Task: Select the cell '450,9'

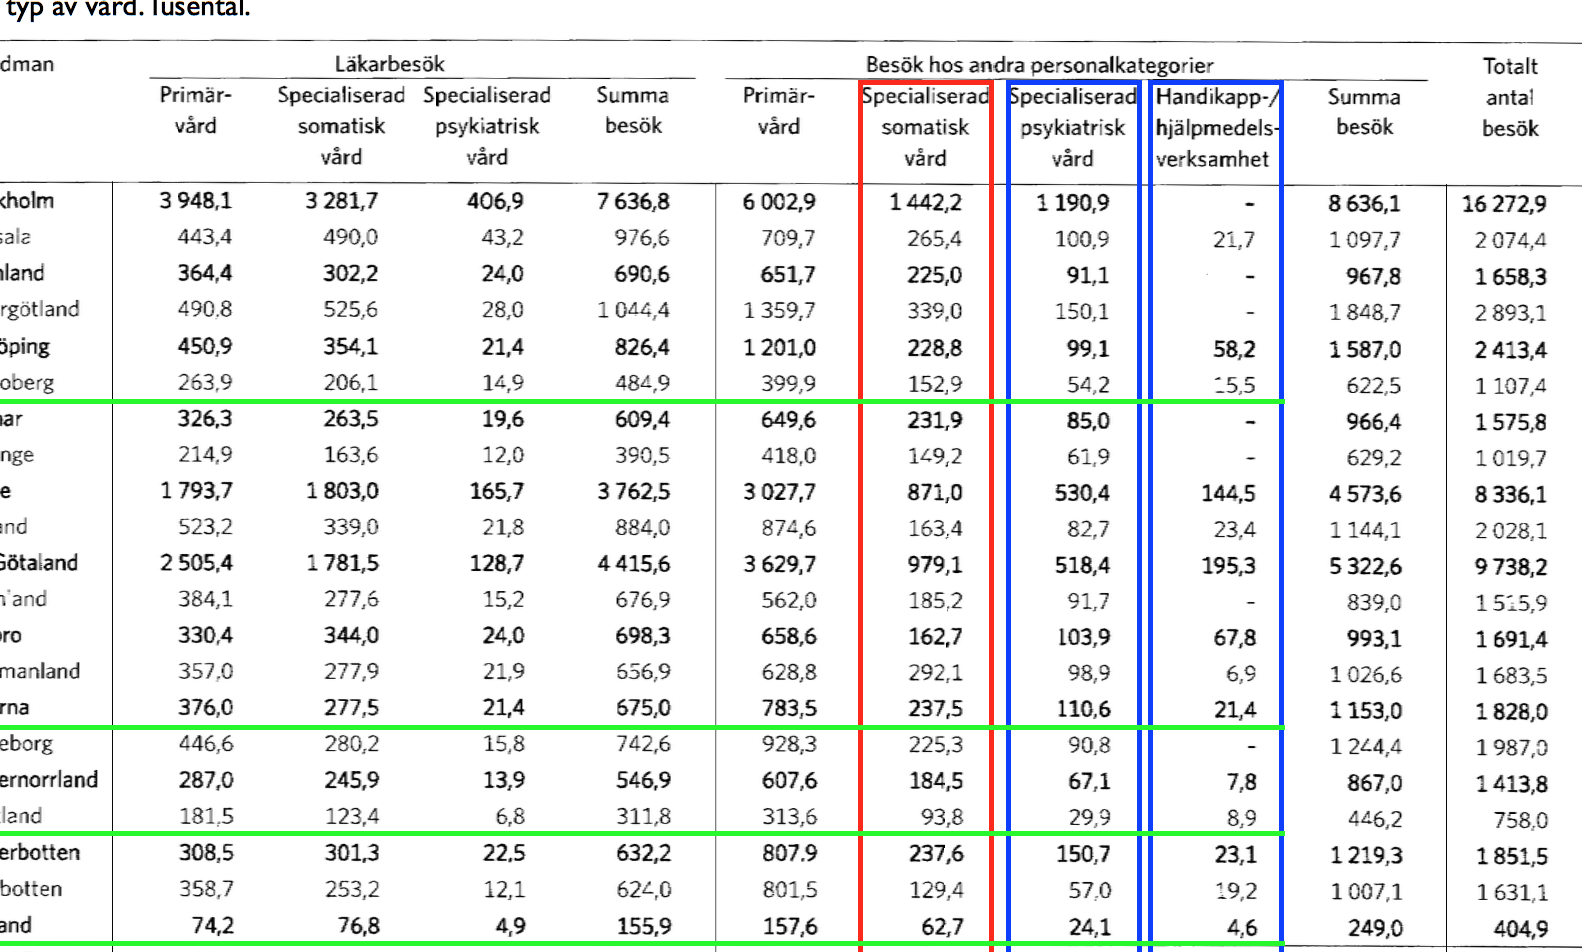Action: click(204, 346)
